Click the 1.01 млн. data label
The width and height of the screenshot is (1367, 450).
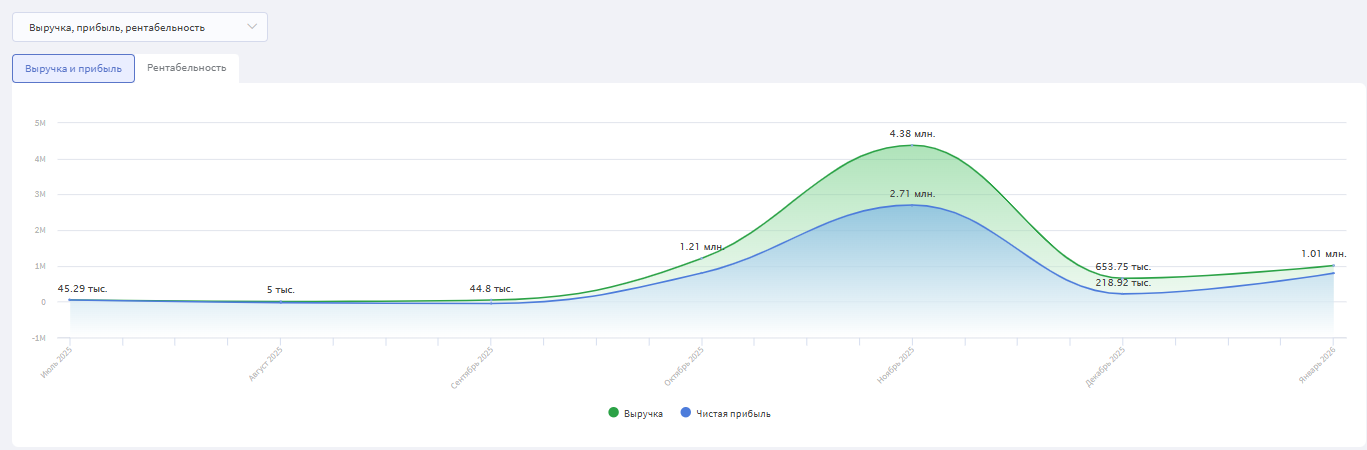pyautogui.click(x=1323, y=254)
